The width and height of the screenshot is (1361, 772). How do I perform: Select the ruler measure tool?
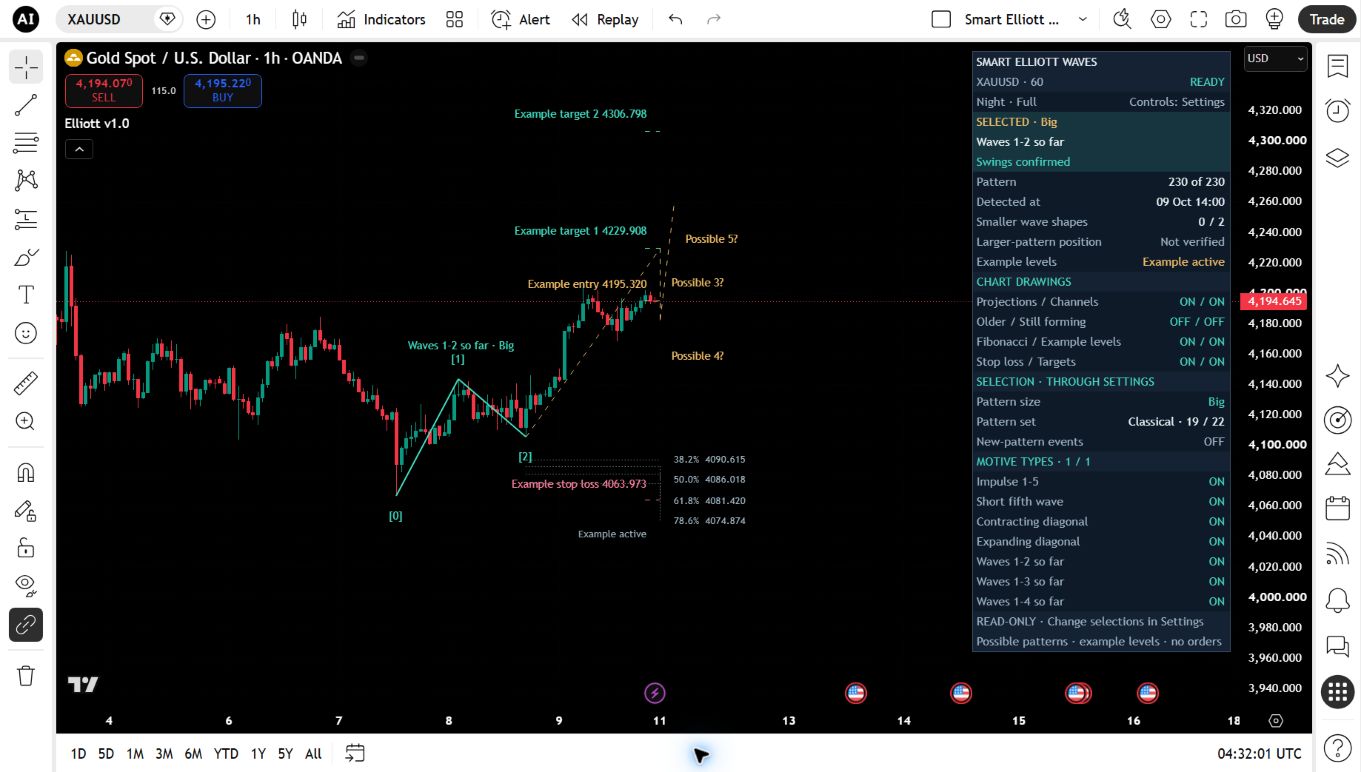[x=26, y=383]
